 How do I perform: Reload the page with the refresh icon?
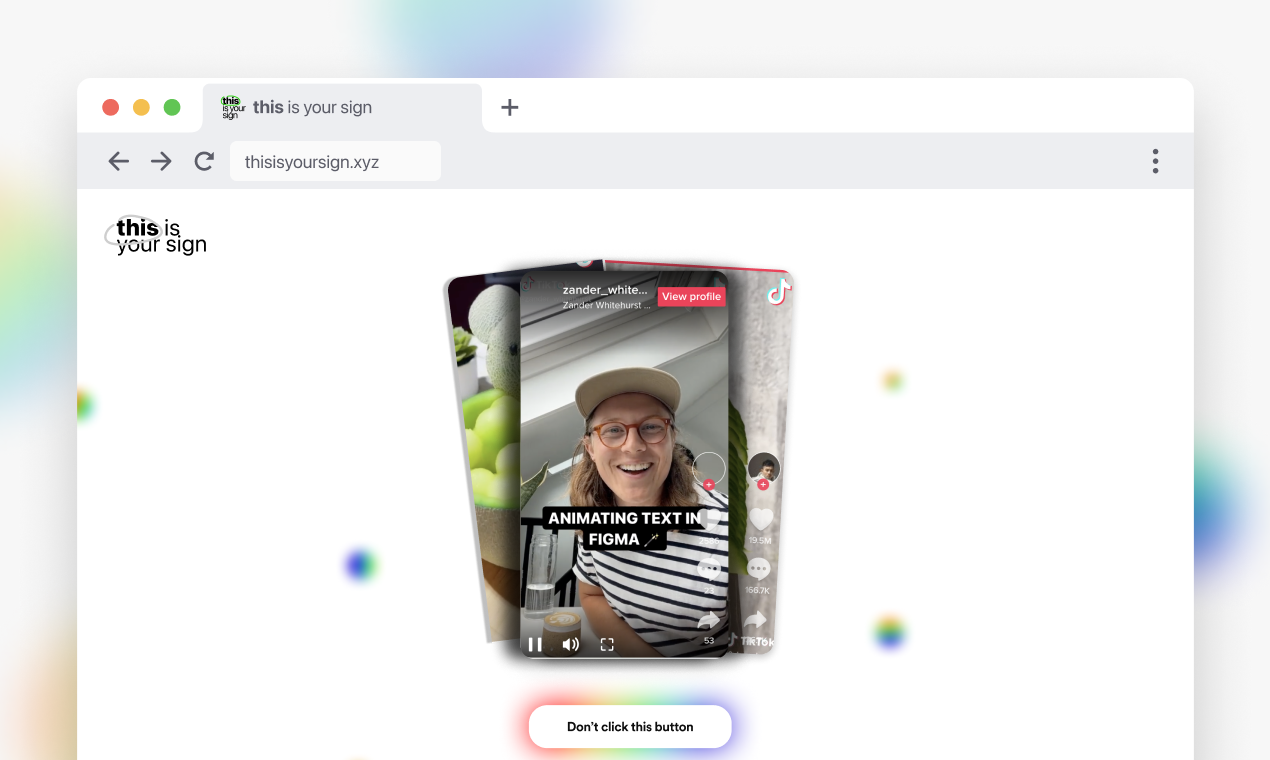[204, 161]
